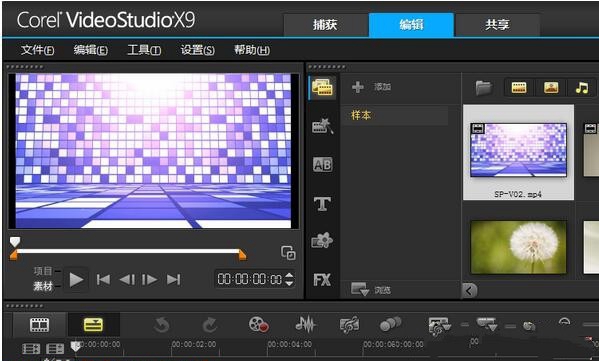The width and height of the screenshot is (599, 361).
Task: Click the orange mark-in trim handle
Action: [x=14, y=255]
